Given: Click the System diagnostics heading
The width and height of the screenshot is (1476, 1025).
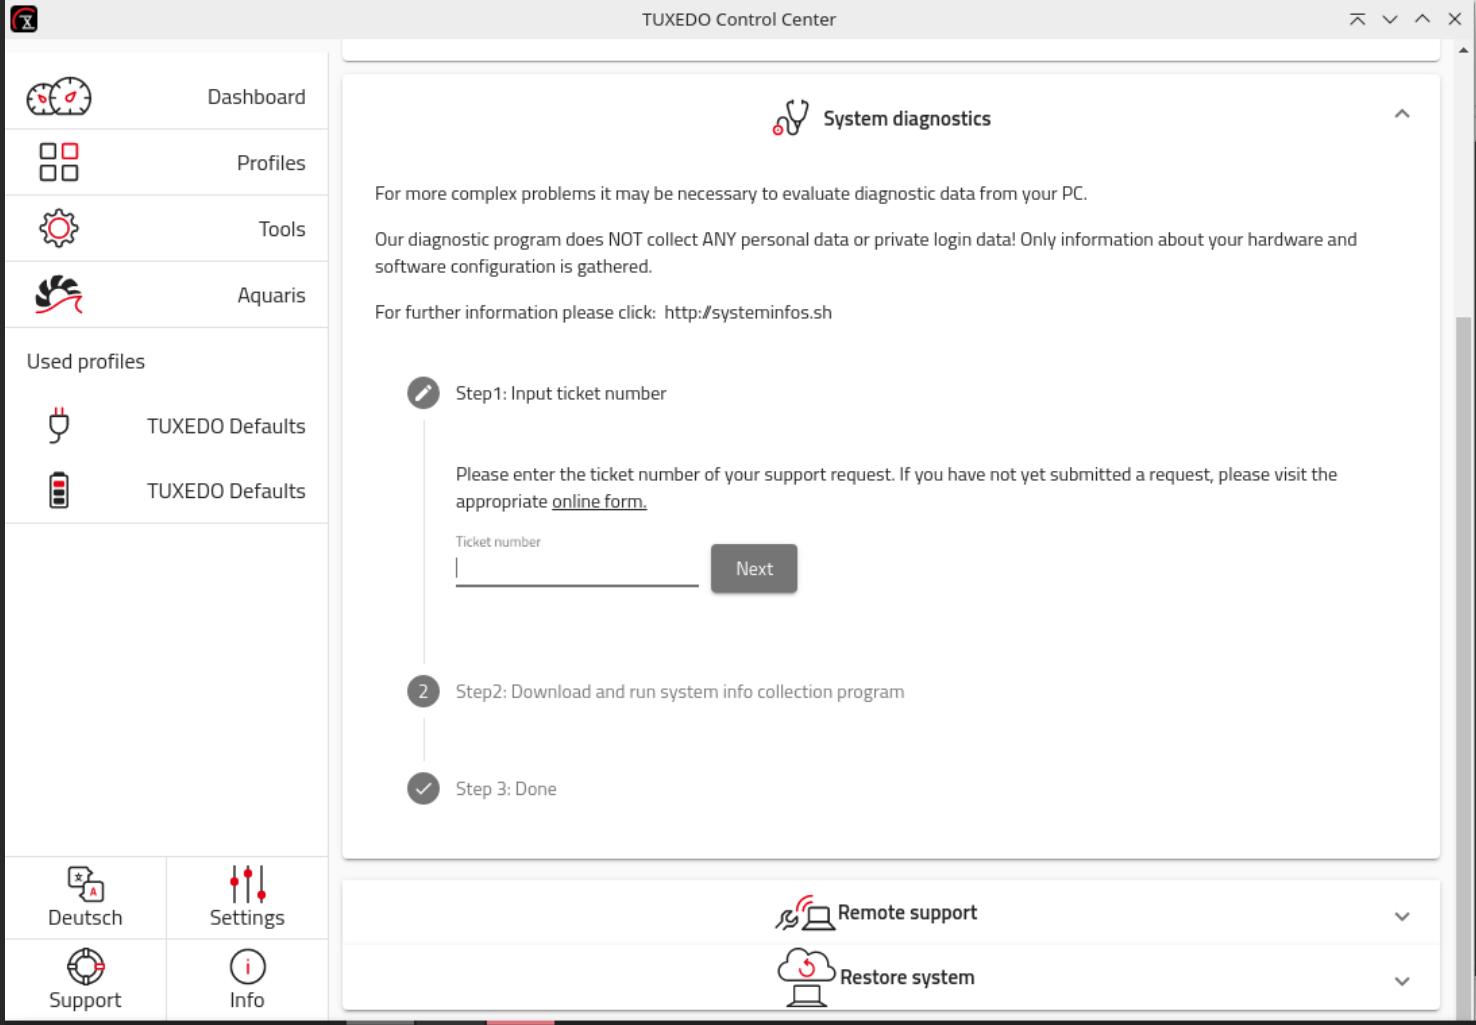Looking at the screenshot, I should pos(907,118).
